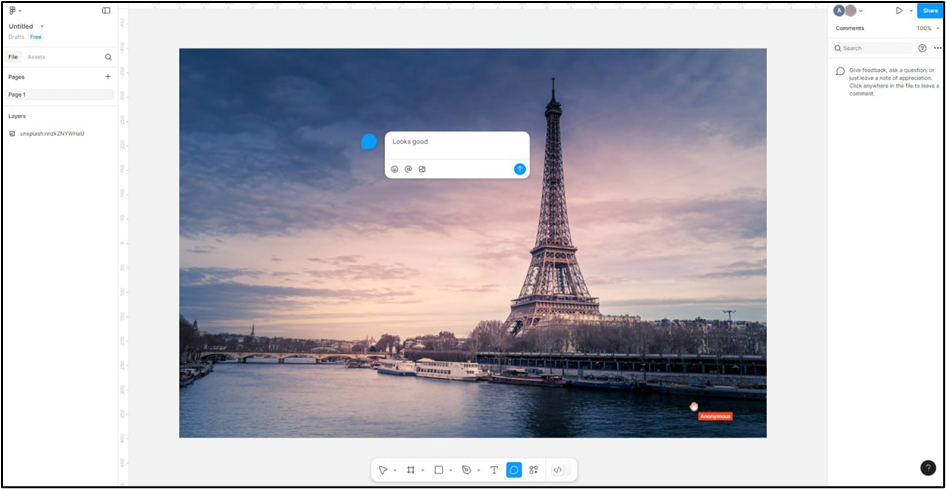Open the comments more options ellipsis
The image size is (946, 489).
(x=938, y=48)
